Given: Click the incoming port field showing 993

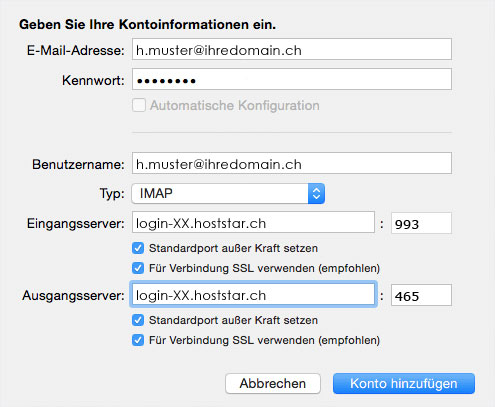Looking at the screenshot, I should 421,223.
